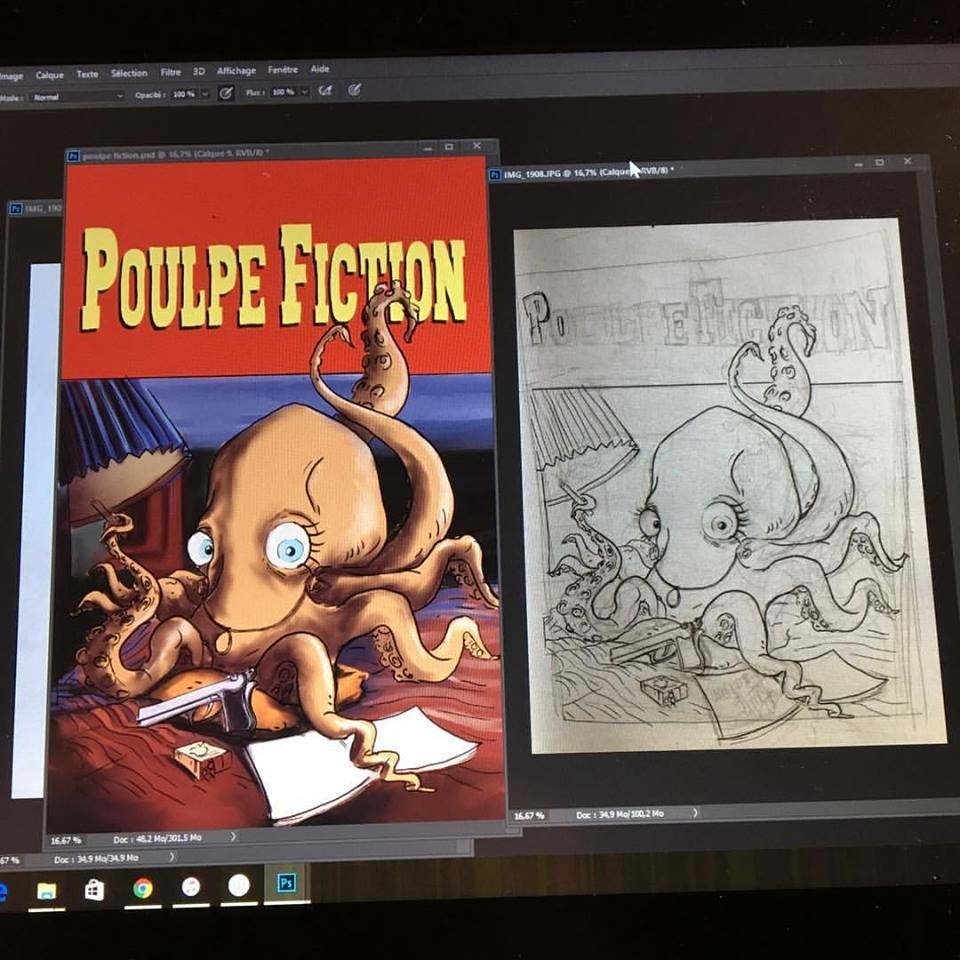Minimize the IMG_1908.JPG document window
The width and height of the screenshot is (960, 960).
(858, 163)
